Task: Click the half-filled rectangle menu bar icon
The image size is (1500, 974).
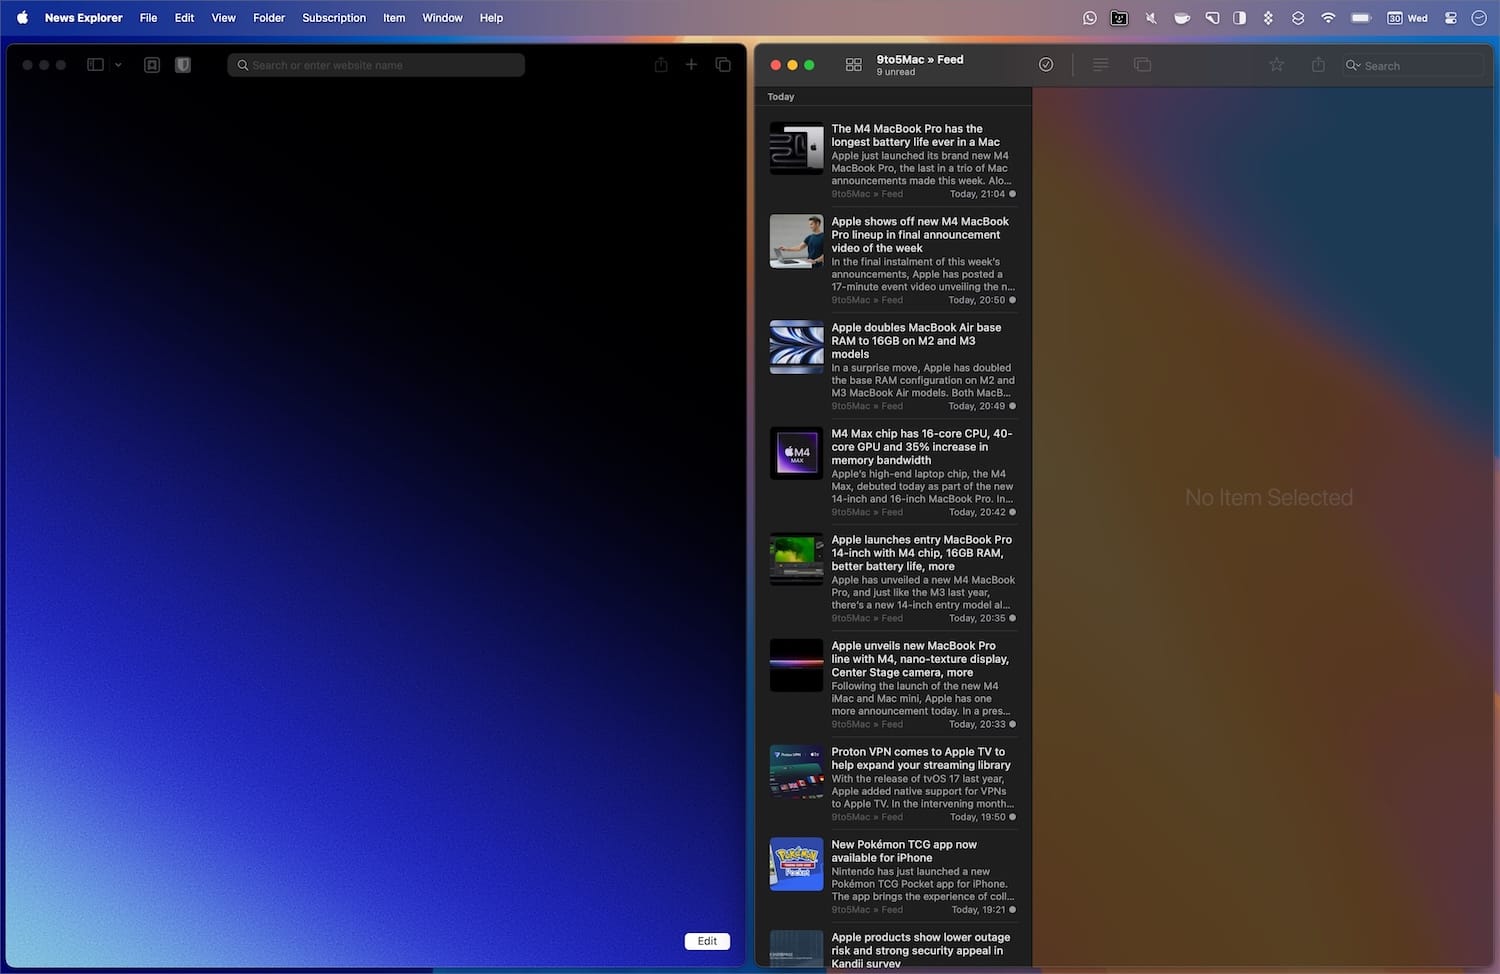Action: click(x=1240, y=18)
